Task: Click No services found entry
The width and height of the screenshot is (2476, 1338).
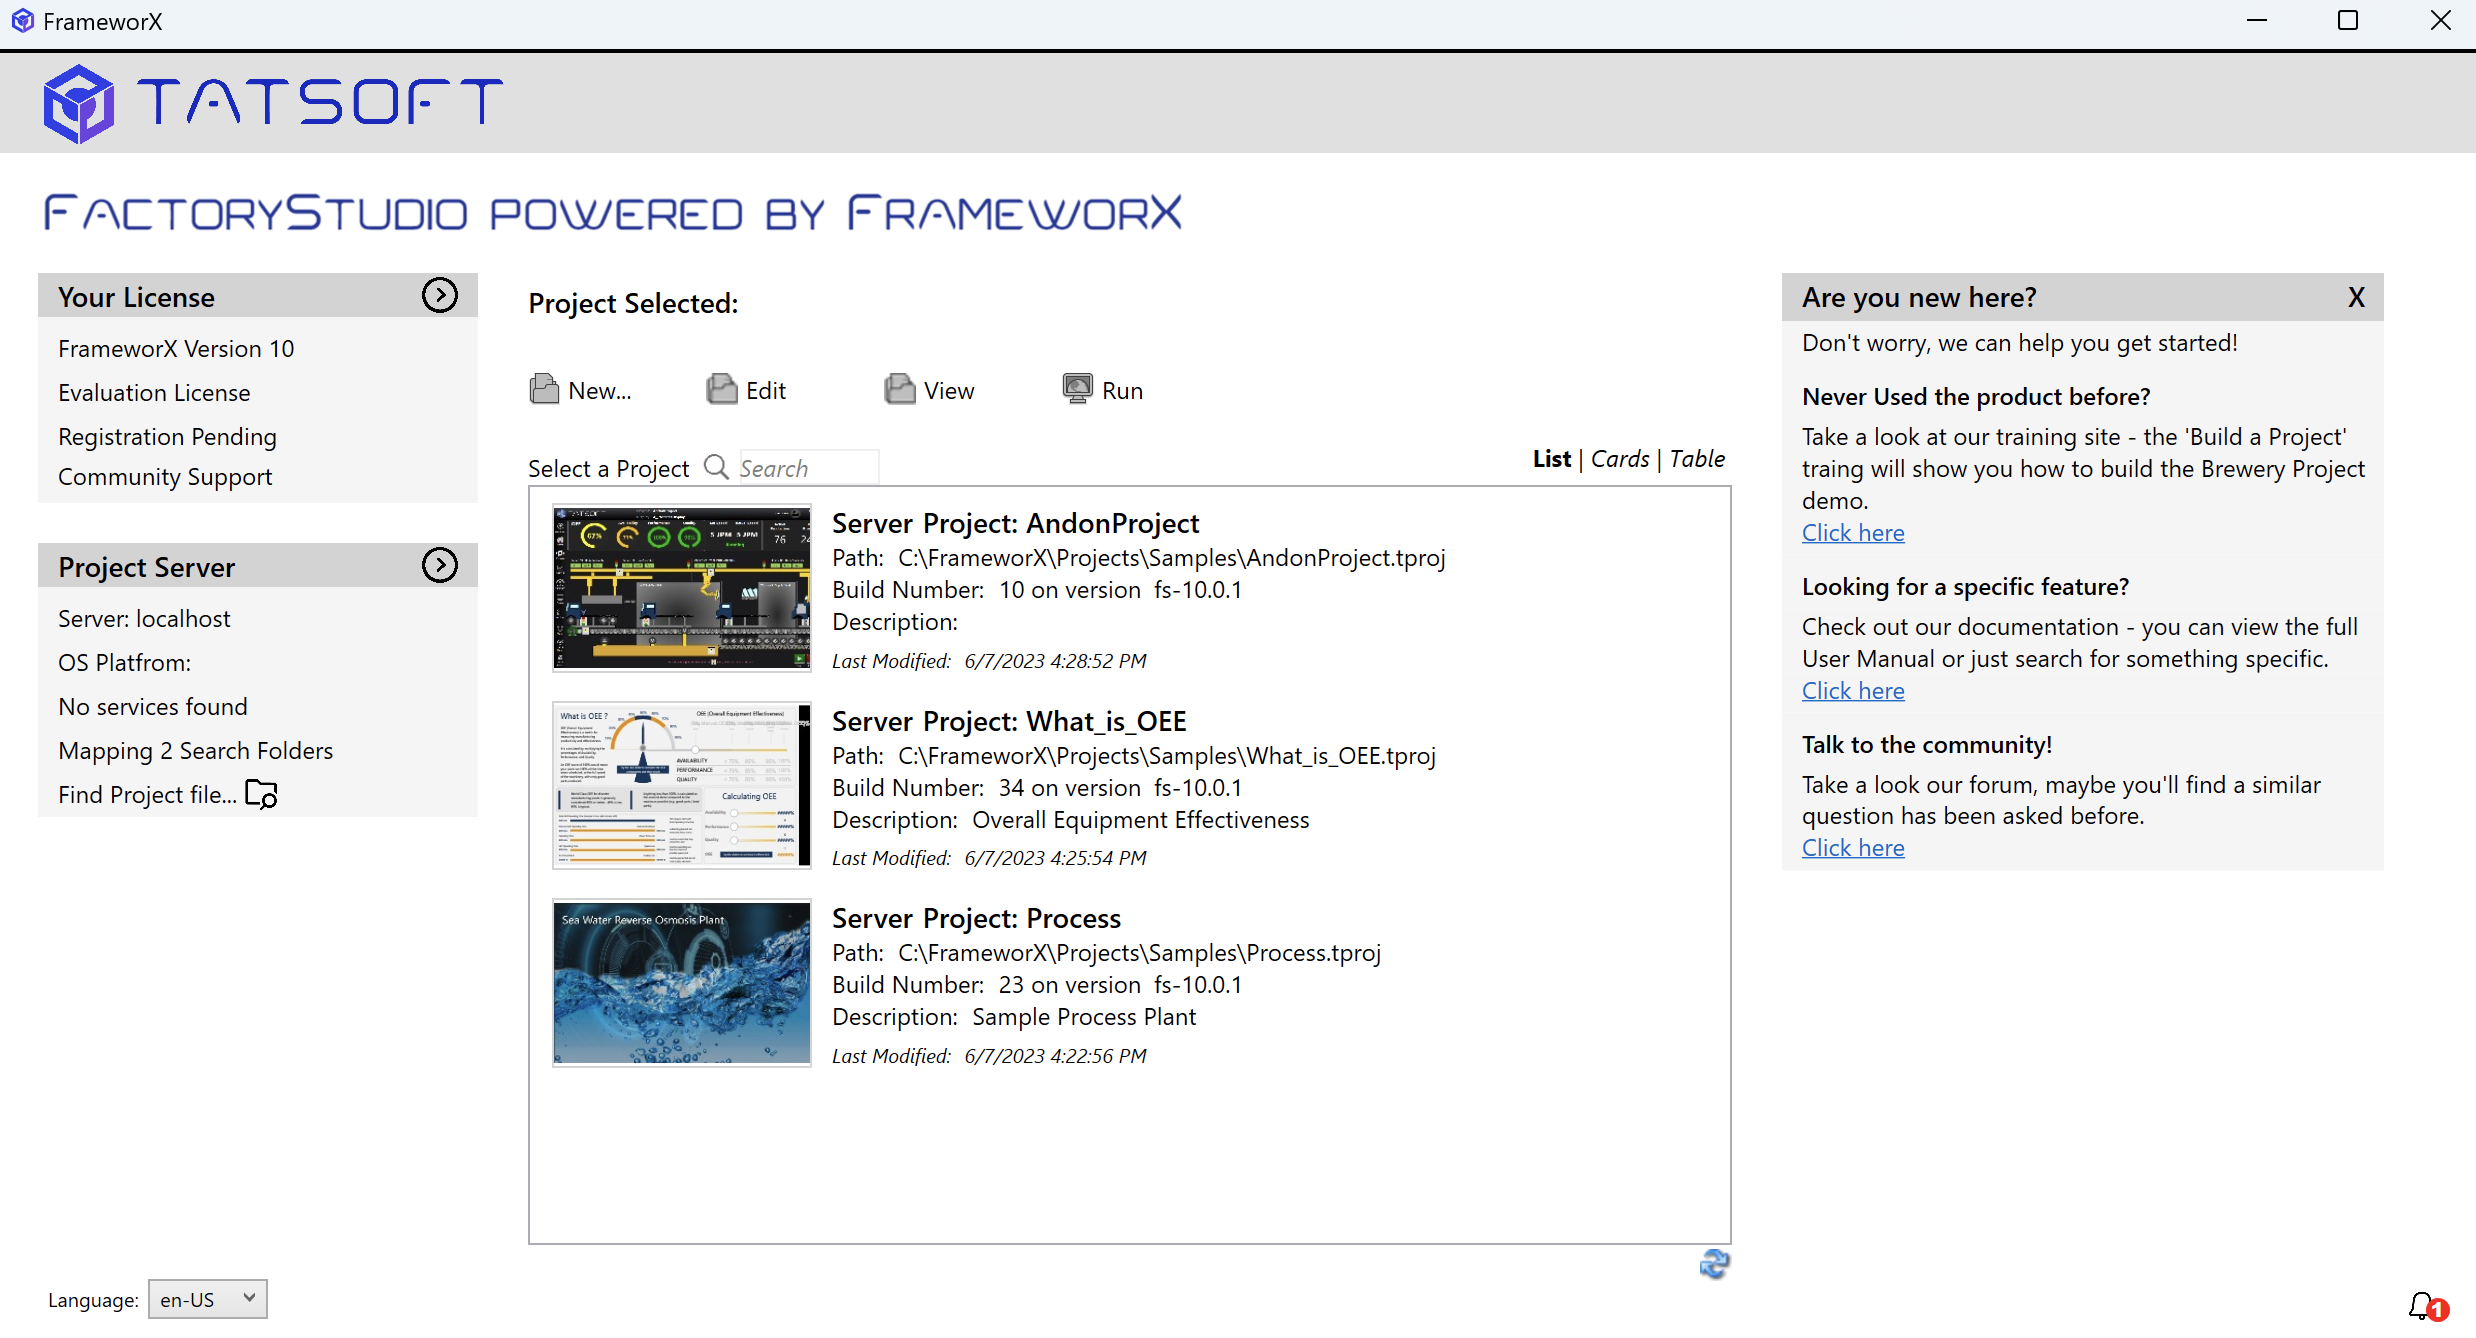Action: pyautogui.click(x=153, y=707)
